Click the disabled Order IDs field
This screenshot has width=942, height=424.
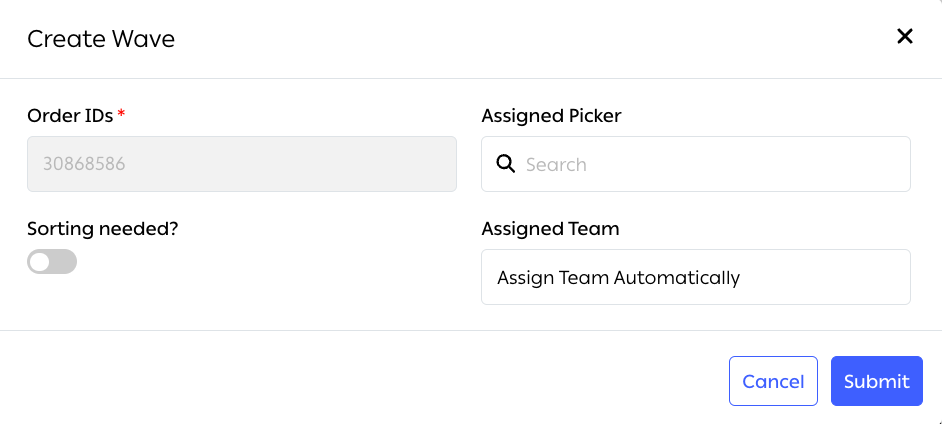[x=241, y=164]
